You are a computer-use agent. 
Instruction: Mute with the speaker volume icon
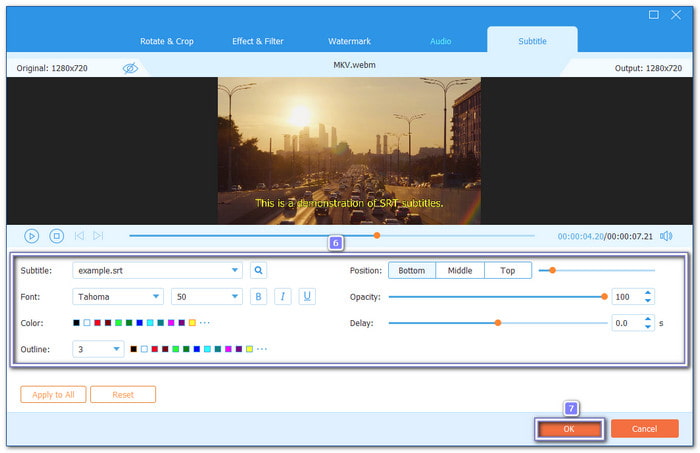[x=666, y=236]
